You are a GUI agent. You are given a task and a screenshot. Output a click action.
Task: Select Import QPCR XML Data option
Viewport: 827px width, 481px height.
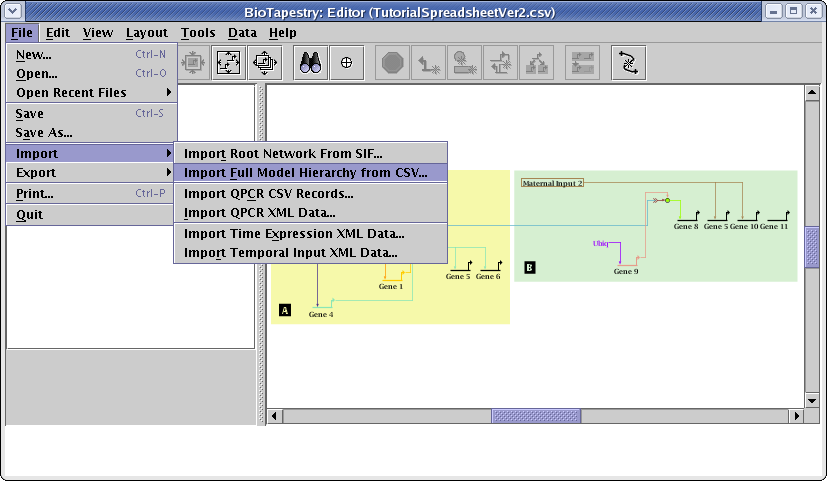click(x=260, y=213)
